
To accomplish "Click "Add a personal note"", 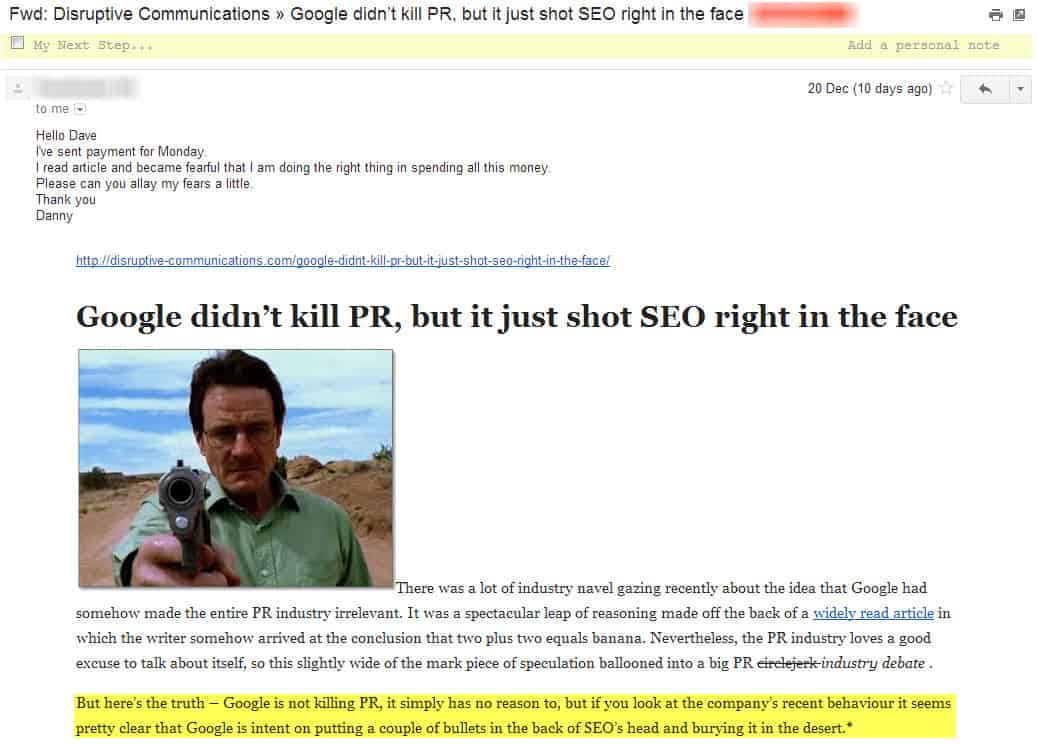I will [923, 46].
